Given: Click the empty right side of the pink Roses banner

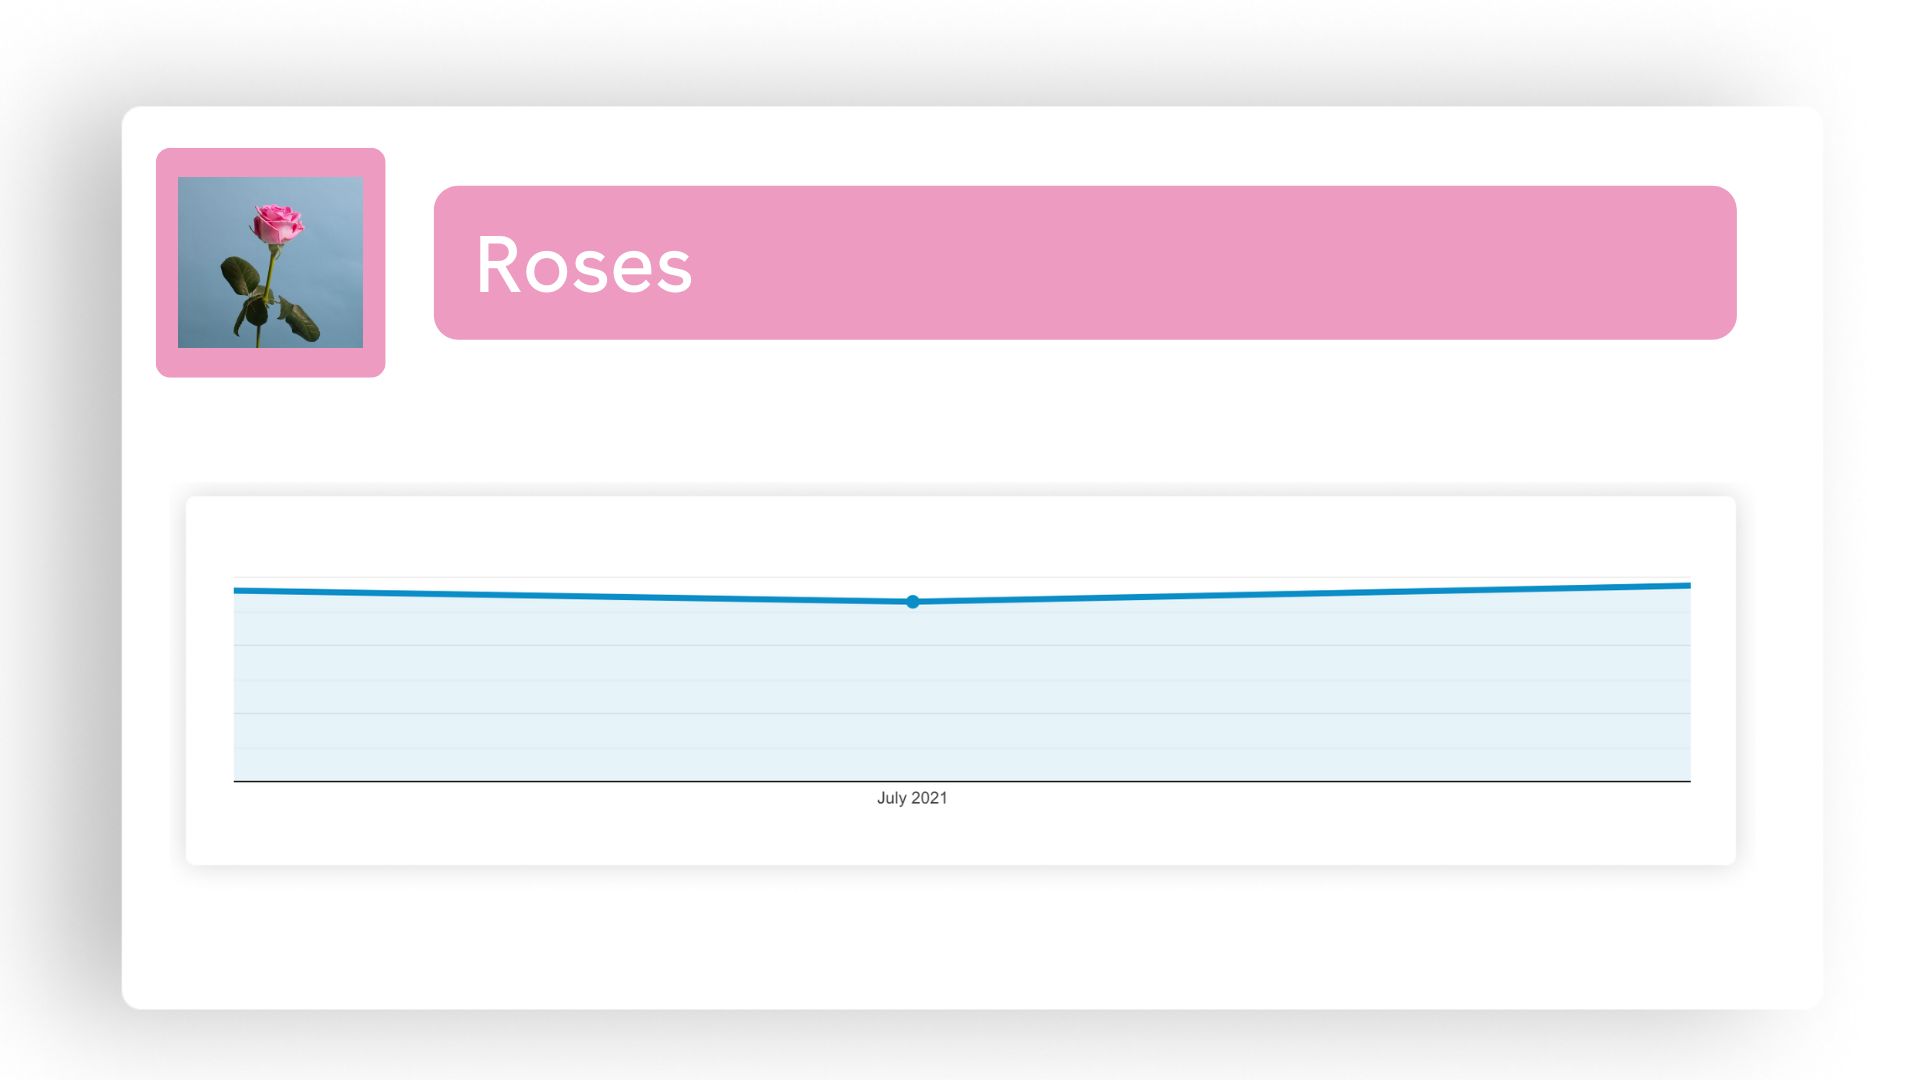Looking at the screenshot, I should pos(1300,262).
